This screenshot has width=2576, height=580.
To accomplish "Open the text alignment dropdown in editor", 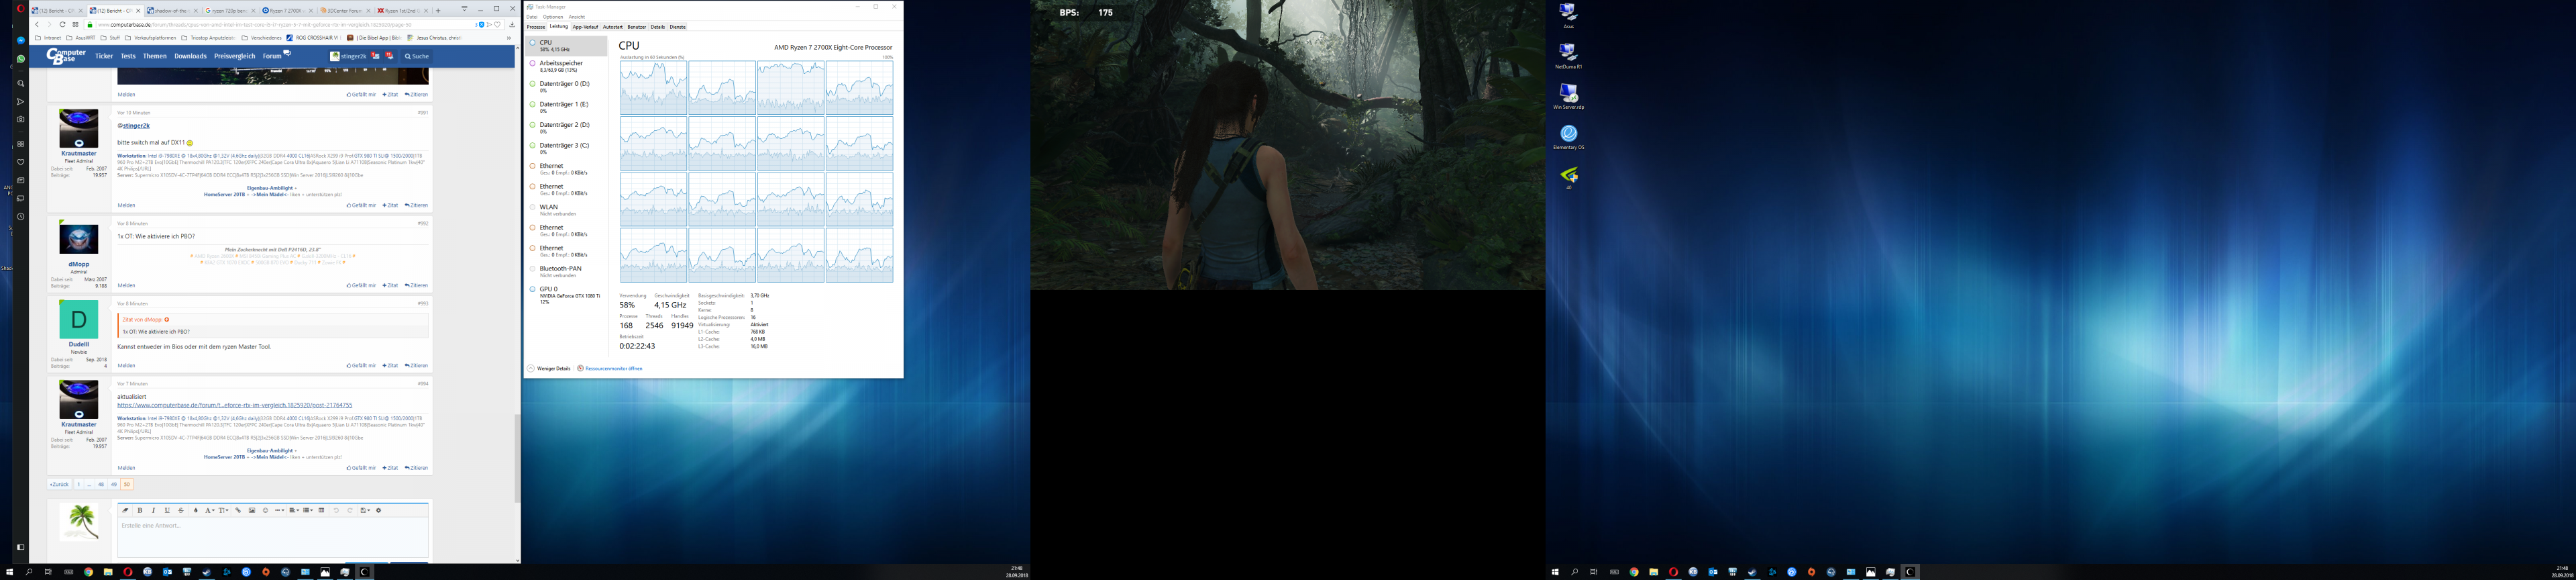I will click(295, 510).
